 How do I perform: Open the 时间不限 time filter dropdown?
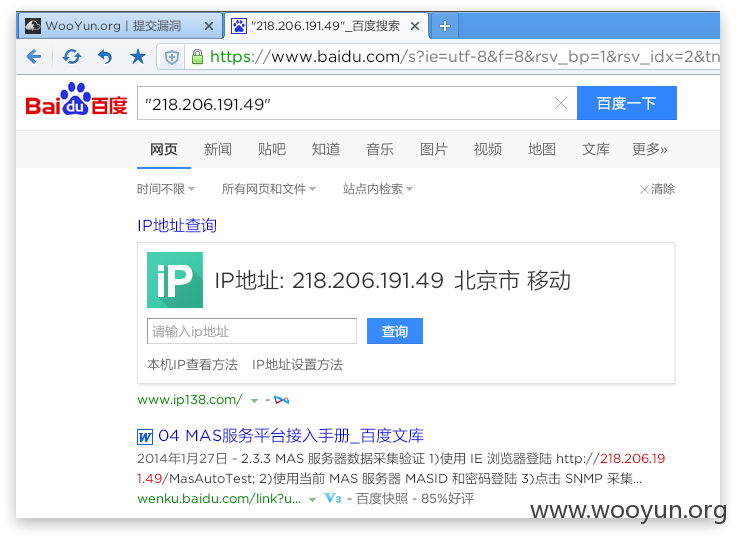(166, 189)
